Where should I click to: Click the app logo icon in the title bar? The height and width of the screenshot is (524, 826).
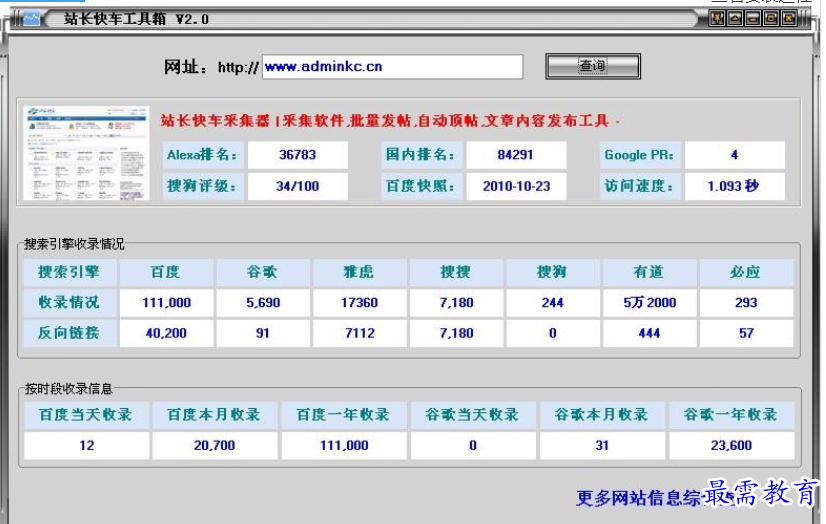click(31, 19)
